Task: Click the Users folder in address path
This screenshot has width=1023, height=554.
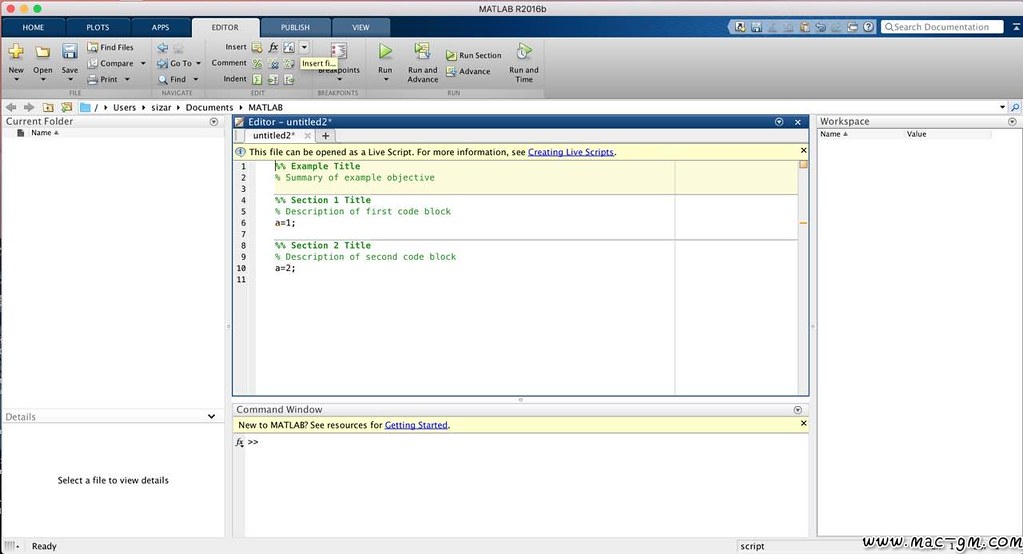Action: tap(125, 108)
